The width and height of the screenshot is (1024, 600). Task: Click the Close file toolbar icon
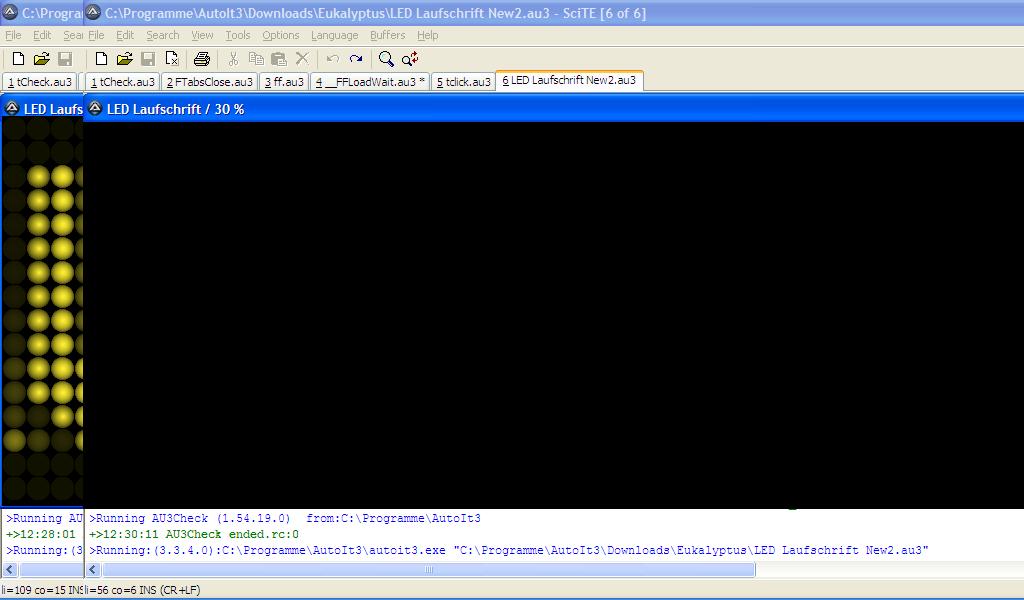pyautogui.click(x=172, y=59)
